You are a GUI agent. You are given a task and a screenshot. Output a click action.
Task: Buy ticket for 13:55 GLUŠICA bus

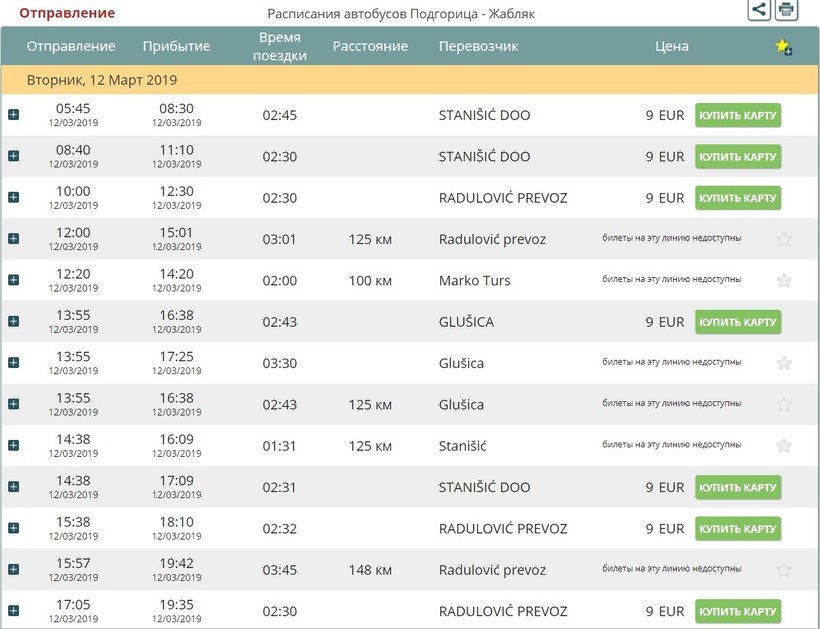738,322
